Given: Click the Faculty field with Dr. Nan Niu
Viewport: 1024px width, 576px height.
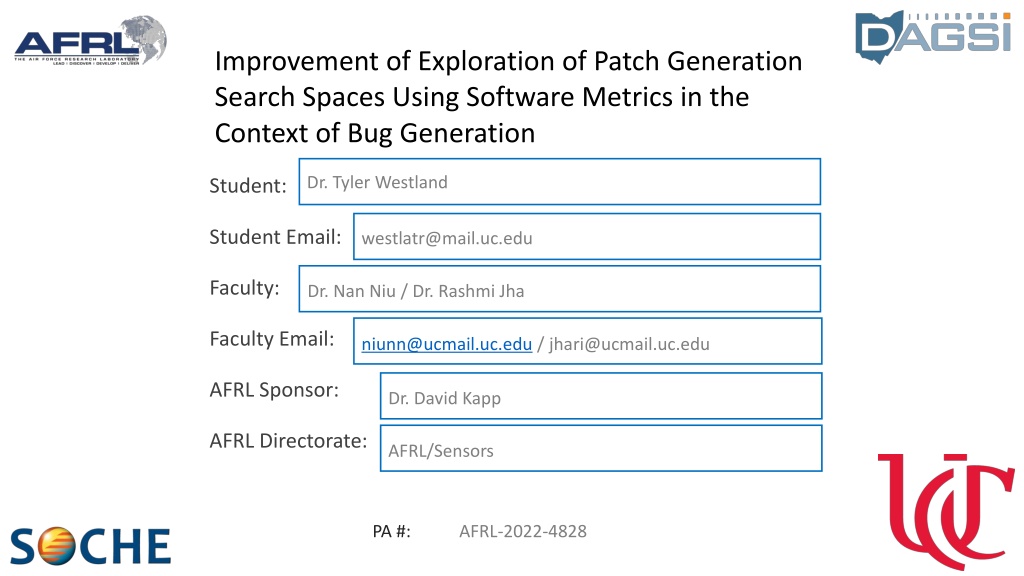Looking at the screenshot, I should (x=560, y=289).
